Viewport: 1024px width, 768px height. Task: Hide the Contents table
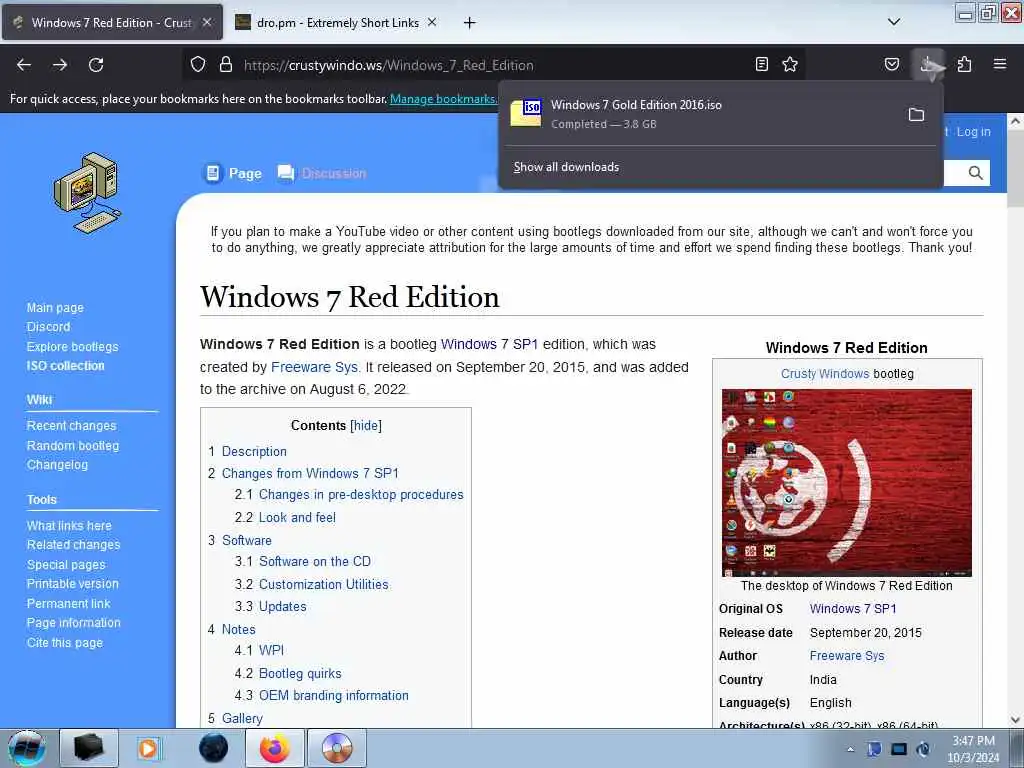pos(366,425)
